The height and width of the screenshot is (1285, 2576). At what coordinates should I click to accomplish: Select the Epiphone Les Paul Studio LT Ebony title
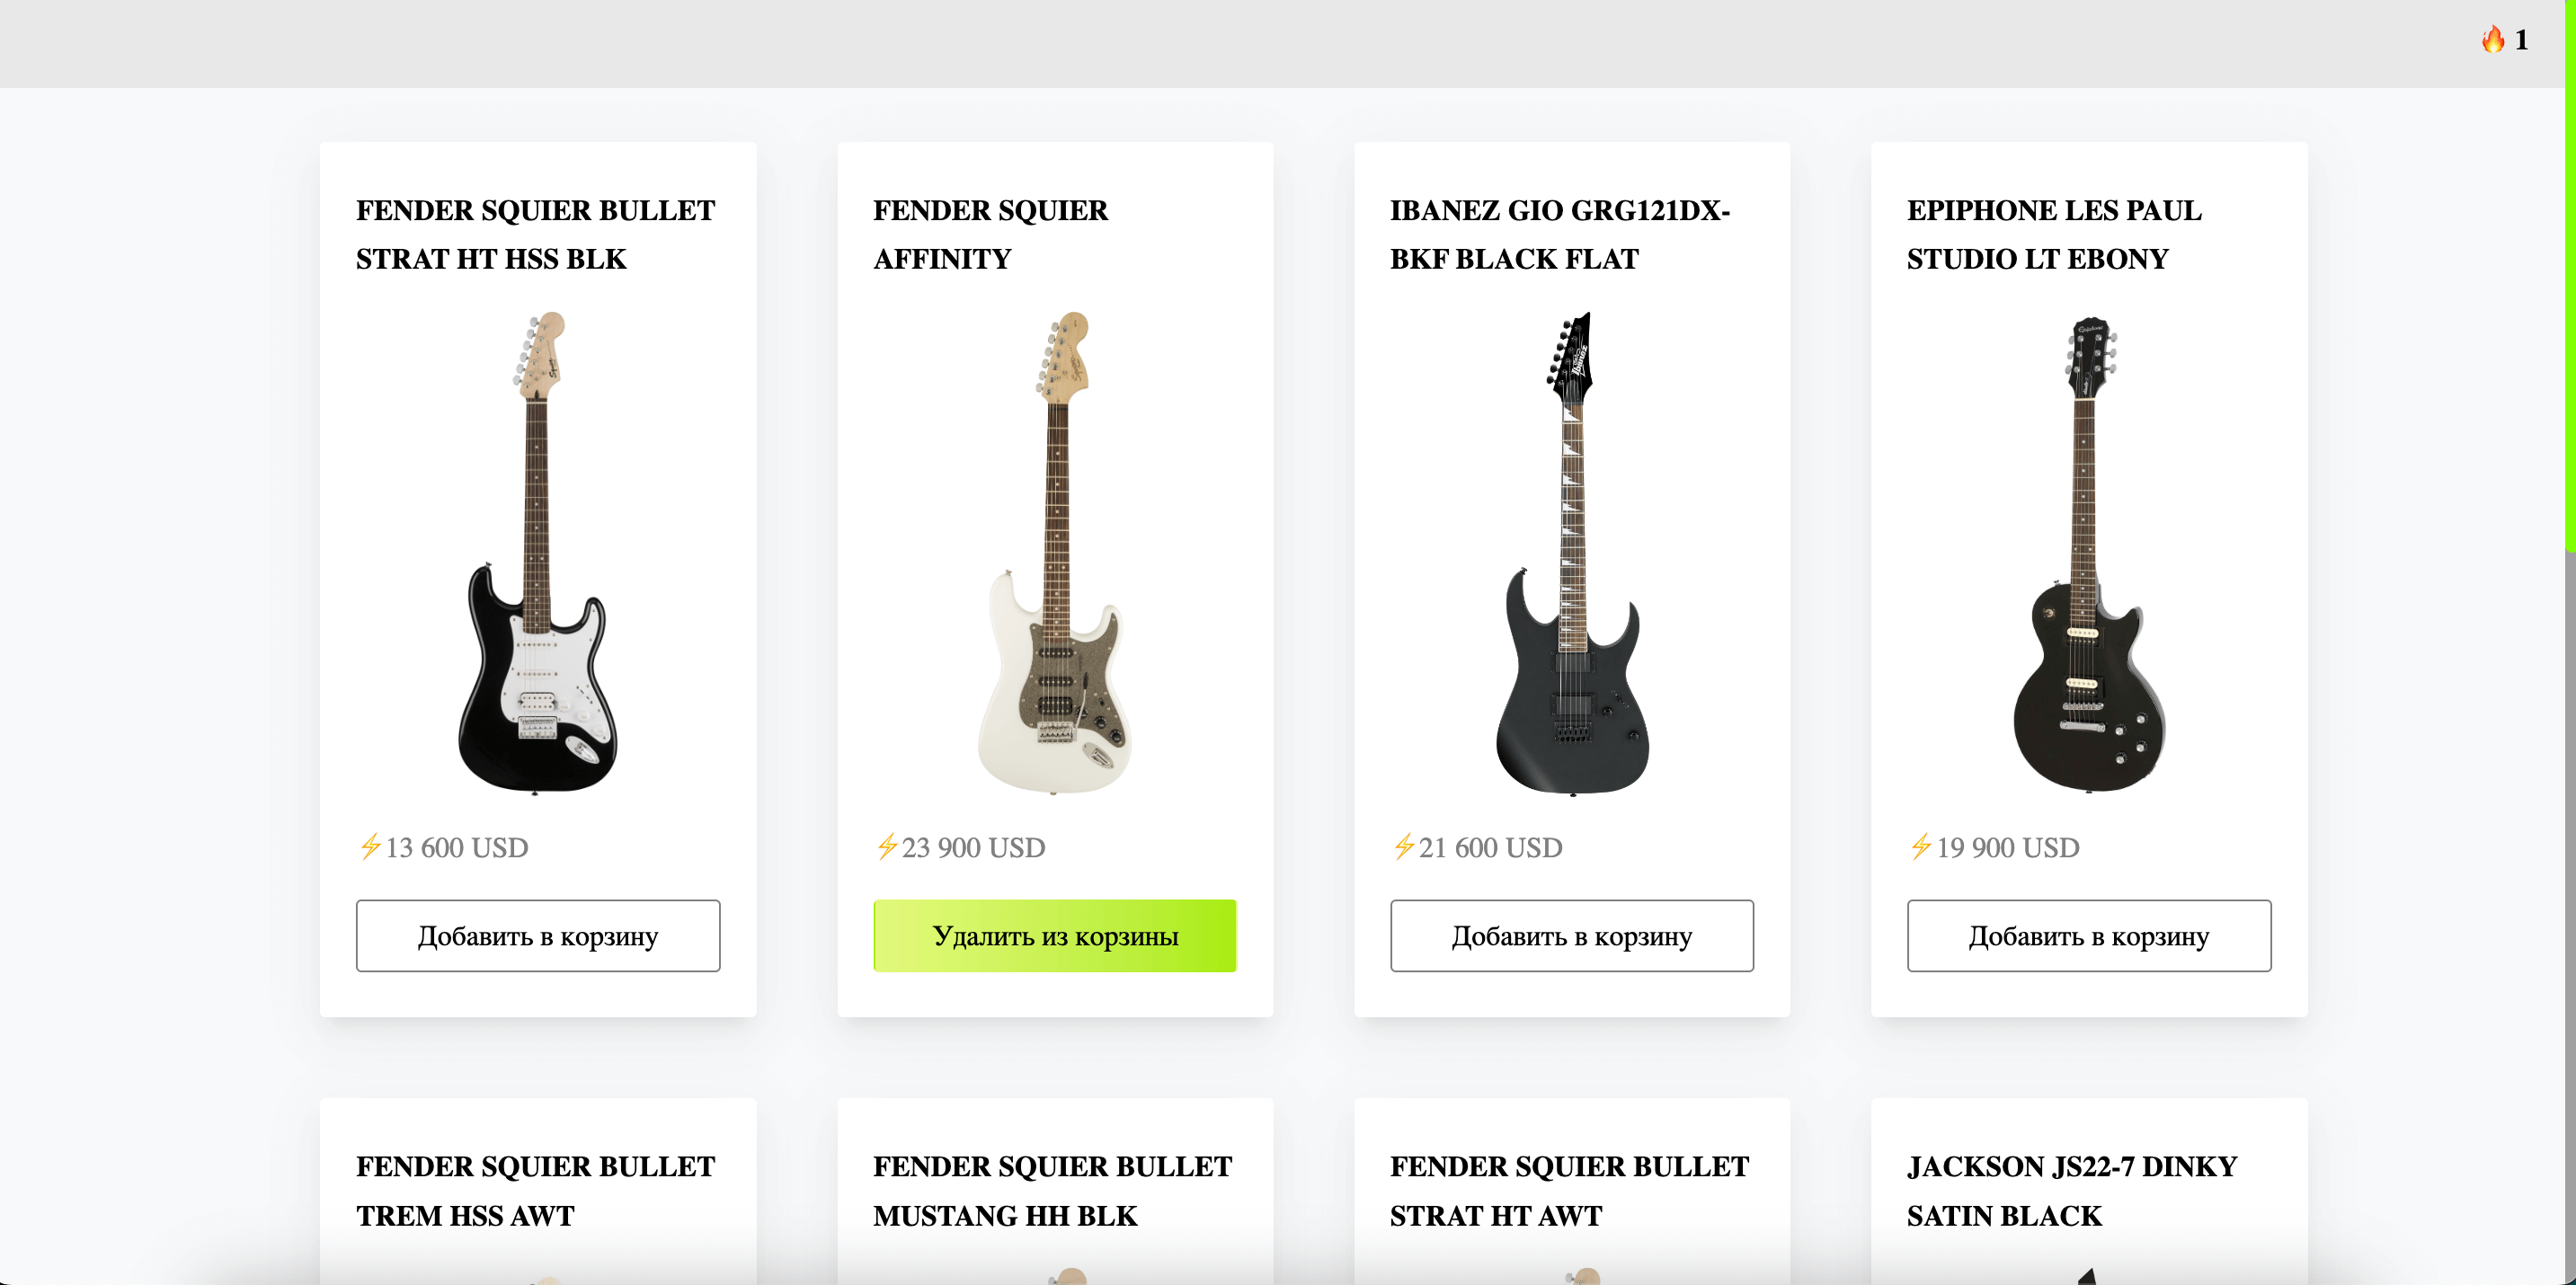pyautogui.click(x=2054, y=234)
